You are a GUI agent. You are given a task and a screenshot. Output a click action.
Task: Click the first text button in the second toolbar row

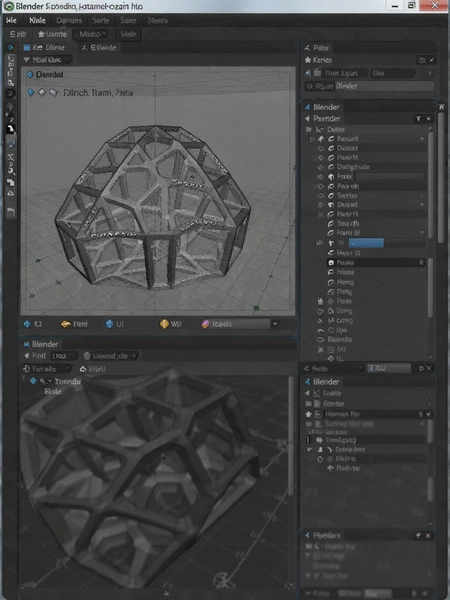coord(18,34)
